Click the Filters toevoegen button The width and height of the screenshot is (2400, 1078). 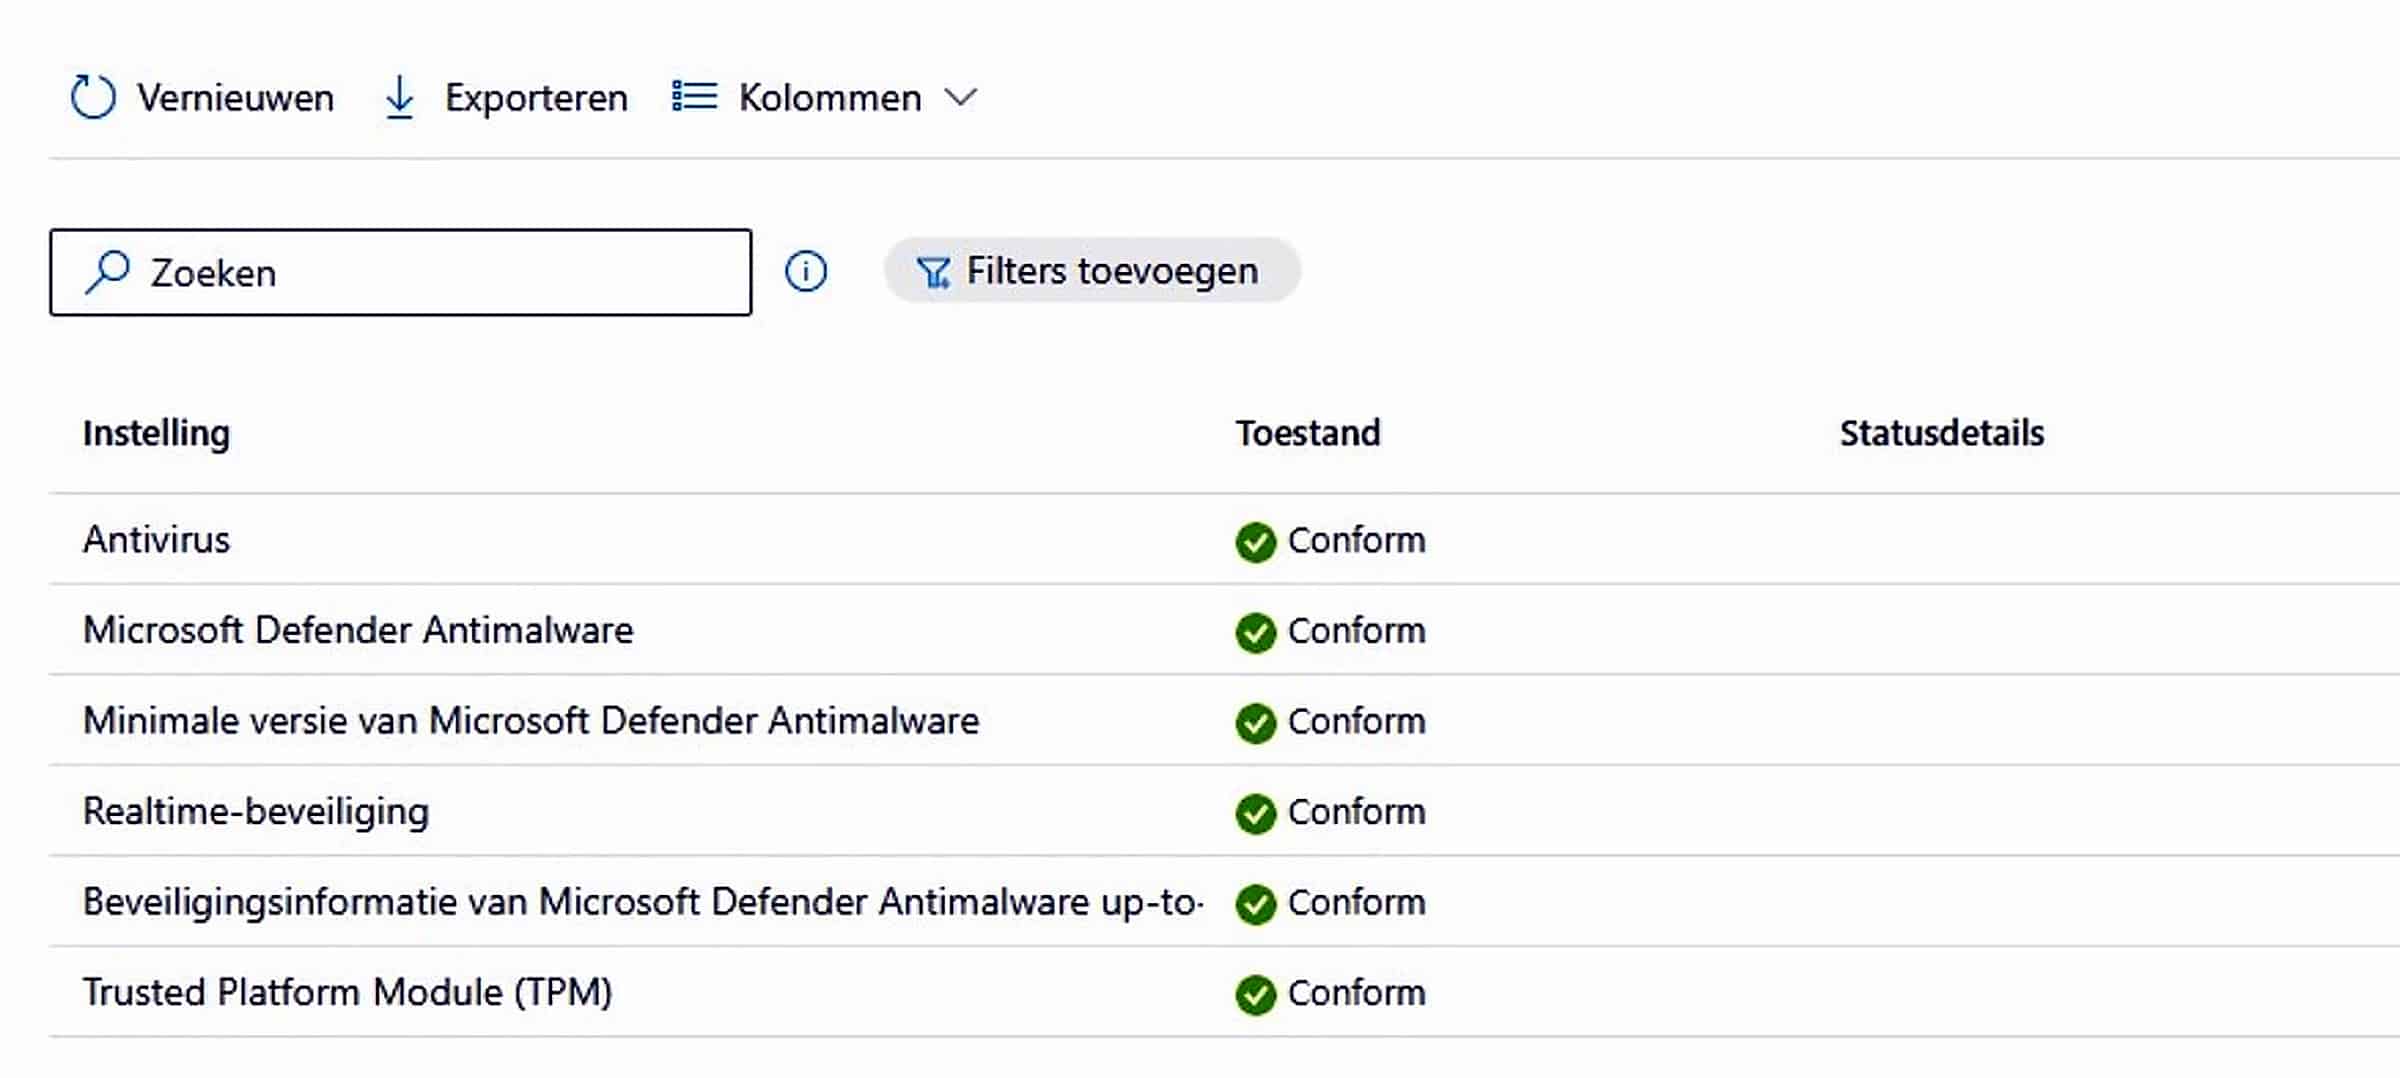1092,271
